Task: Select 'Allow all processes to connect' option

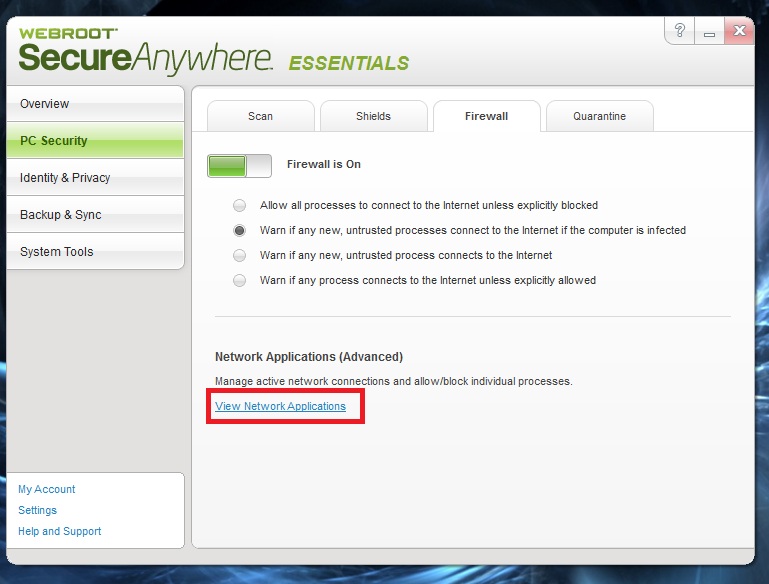Action: point(239,205)
